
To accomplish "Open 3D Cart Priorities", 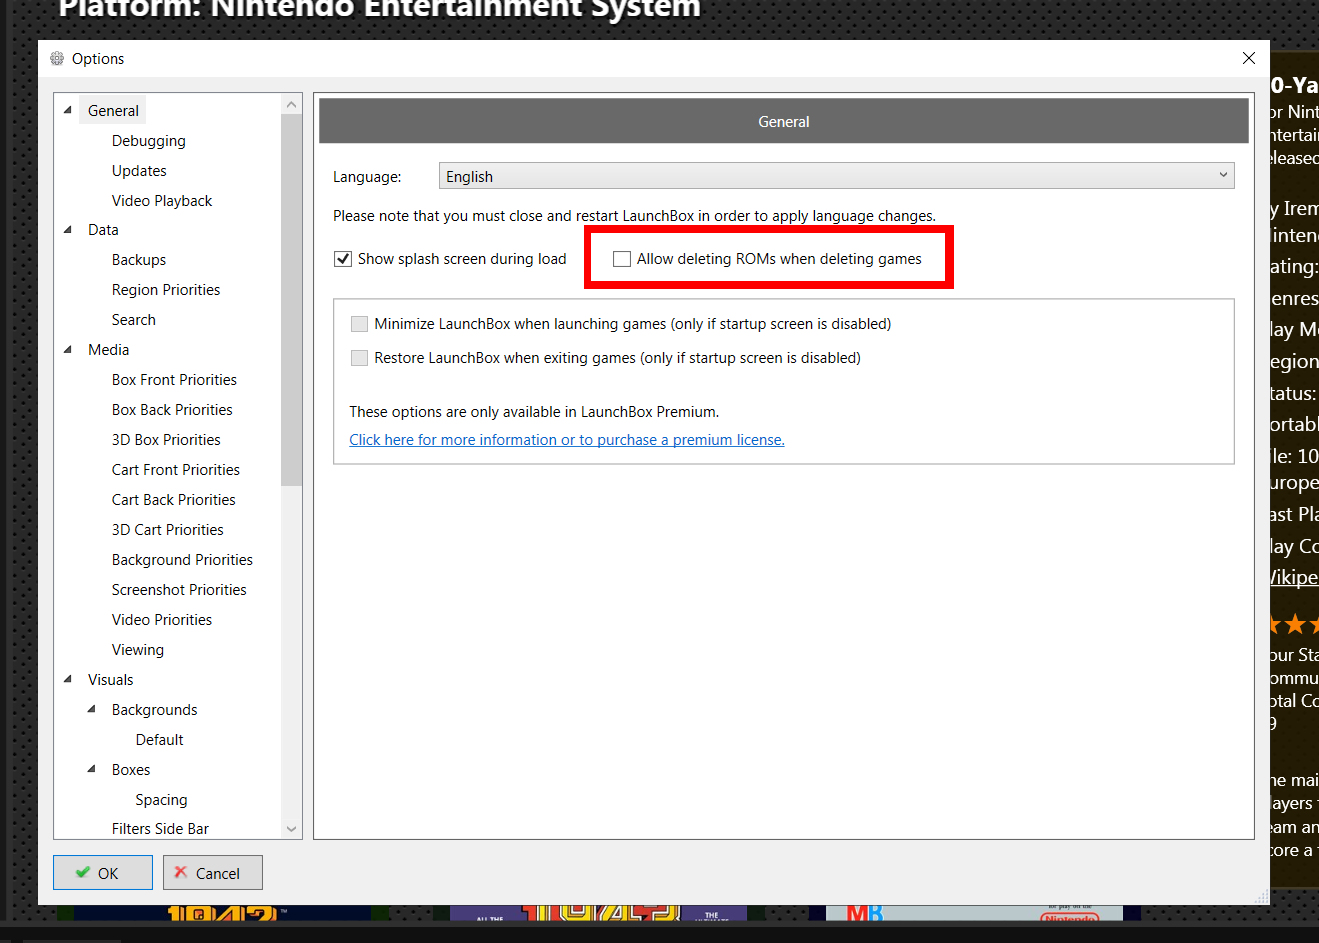I will point(168,530).
